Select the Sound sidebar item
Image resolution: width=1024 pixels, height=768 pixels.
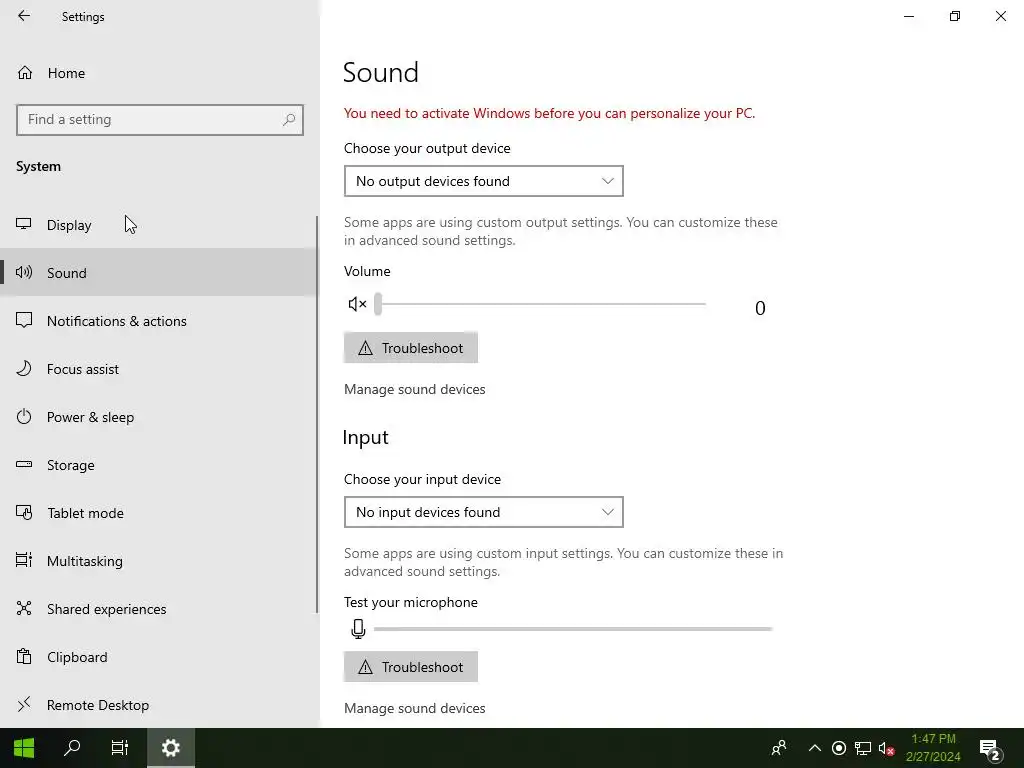coord(158,273)
